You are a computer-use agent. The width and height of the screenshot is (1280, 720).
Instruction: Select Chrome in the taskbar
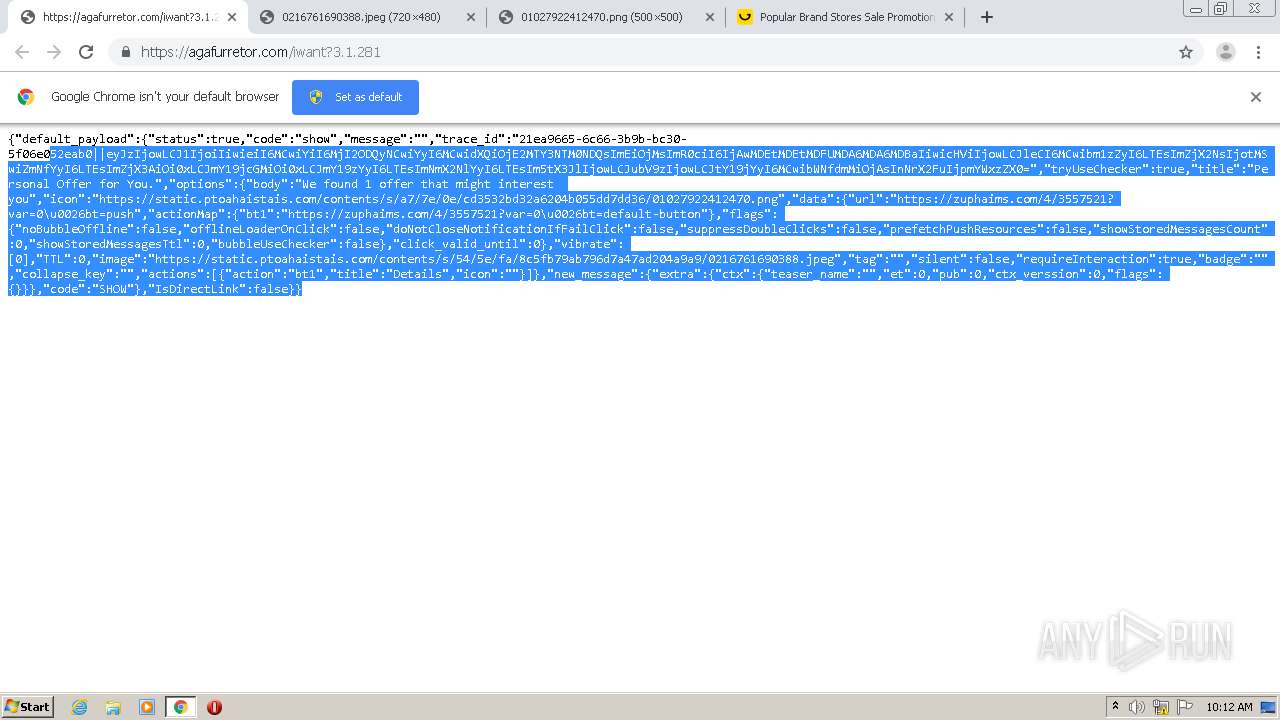(x=180, y=707)
